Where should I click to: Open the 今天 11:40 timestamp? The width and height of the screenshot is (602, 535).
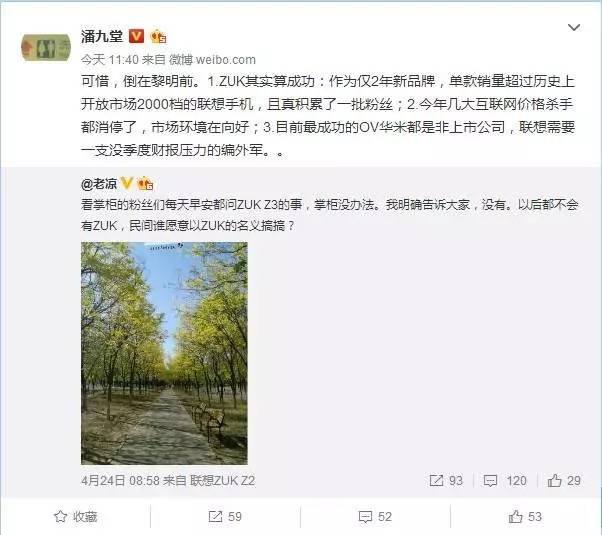coord(110,60)
